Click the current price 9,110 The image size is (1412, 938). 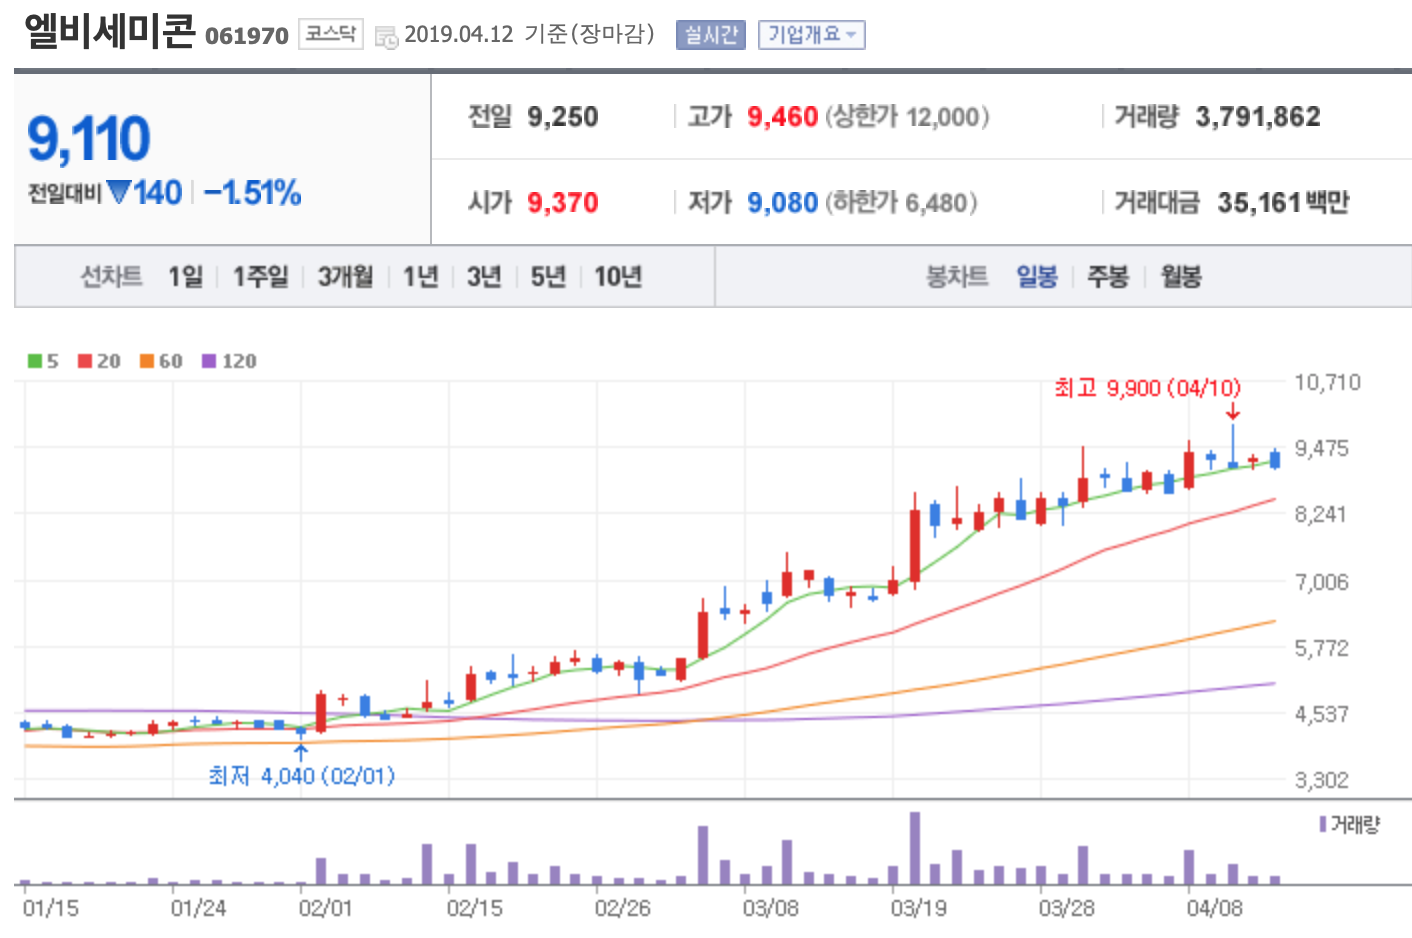click(x=89, y=138)
